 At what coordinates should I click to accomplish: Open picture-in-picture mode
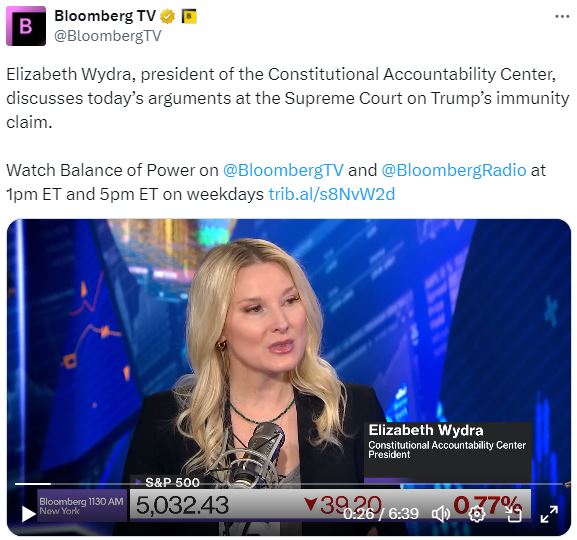513,514
